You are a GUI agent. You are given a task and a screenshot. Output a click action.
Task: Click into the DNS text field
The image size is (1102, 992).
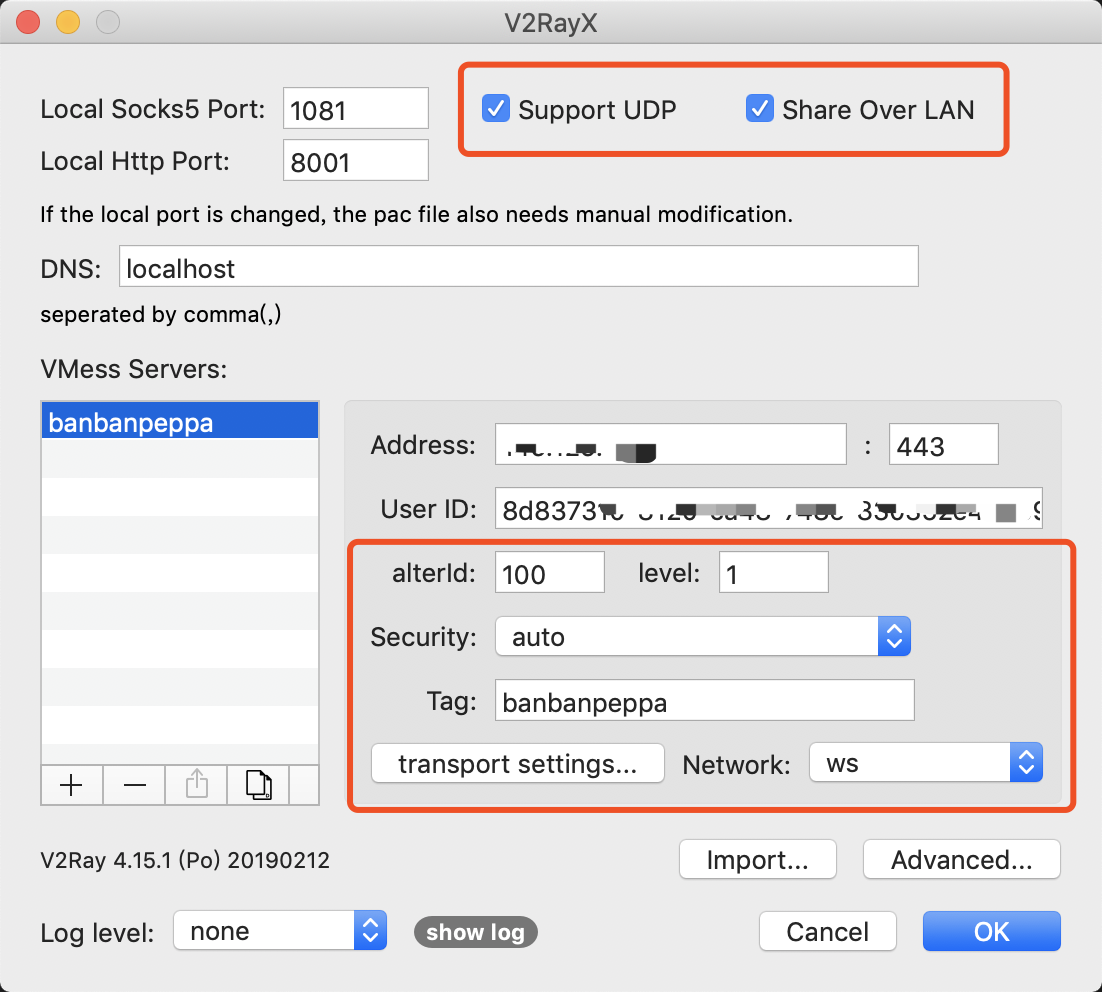pyautogui.click(x=519, y=266)
